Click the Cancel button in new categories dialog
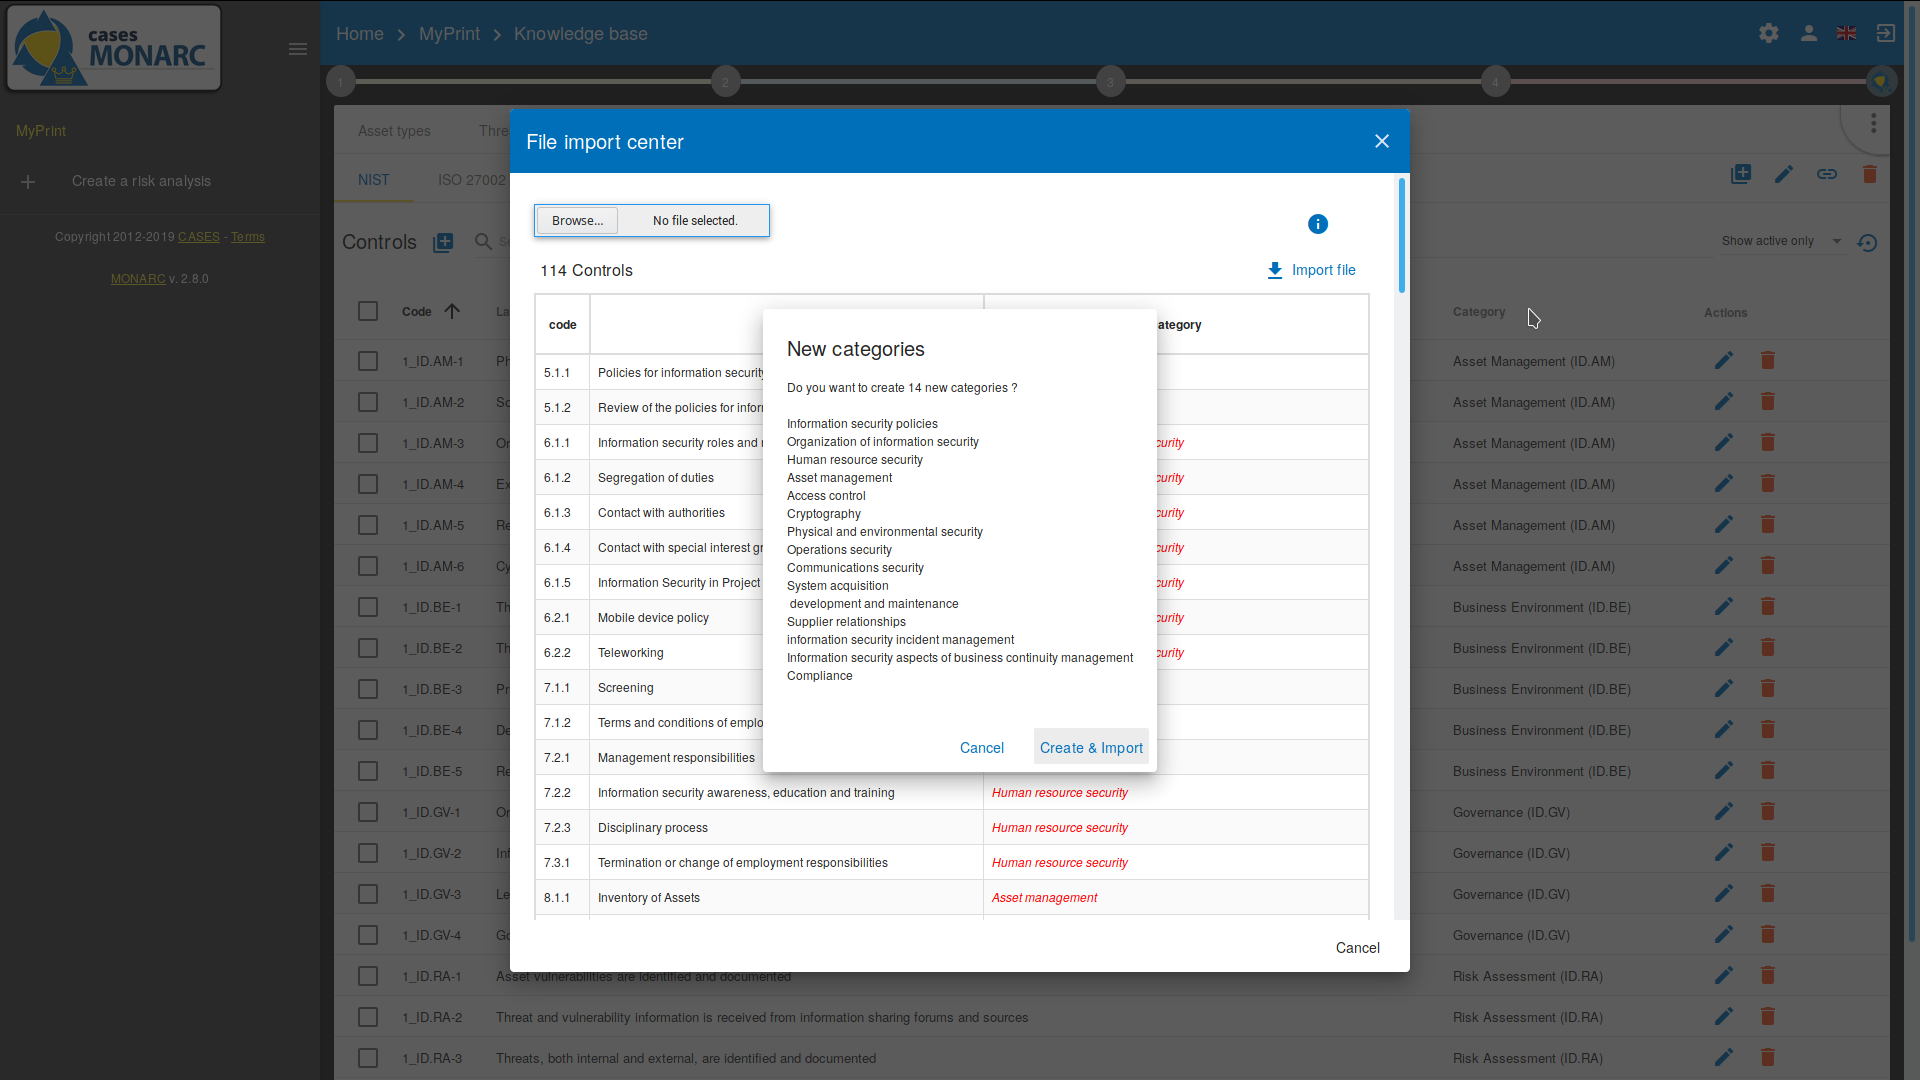This screenshot has height=1080, width=1920. [x=980, y=748]
